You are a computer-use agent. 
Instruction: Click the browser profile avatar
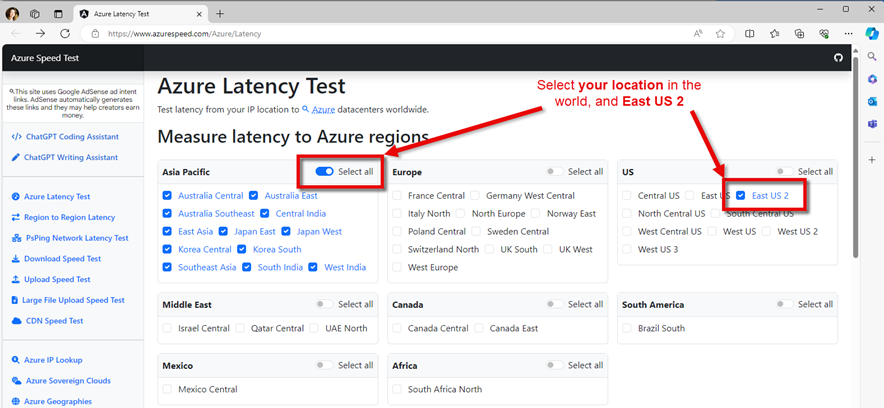tap(13, 14)
